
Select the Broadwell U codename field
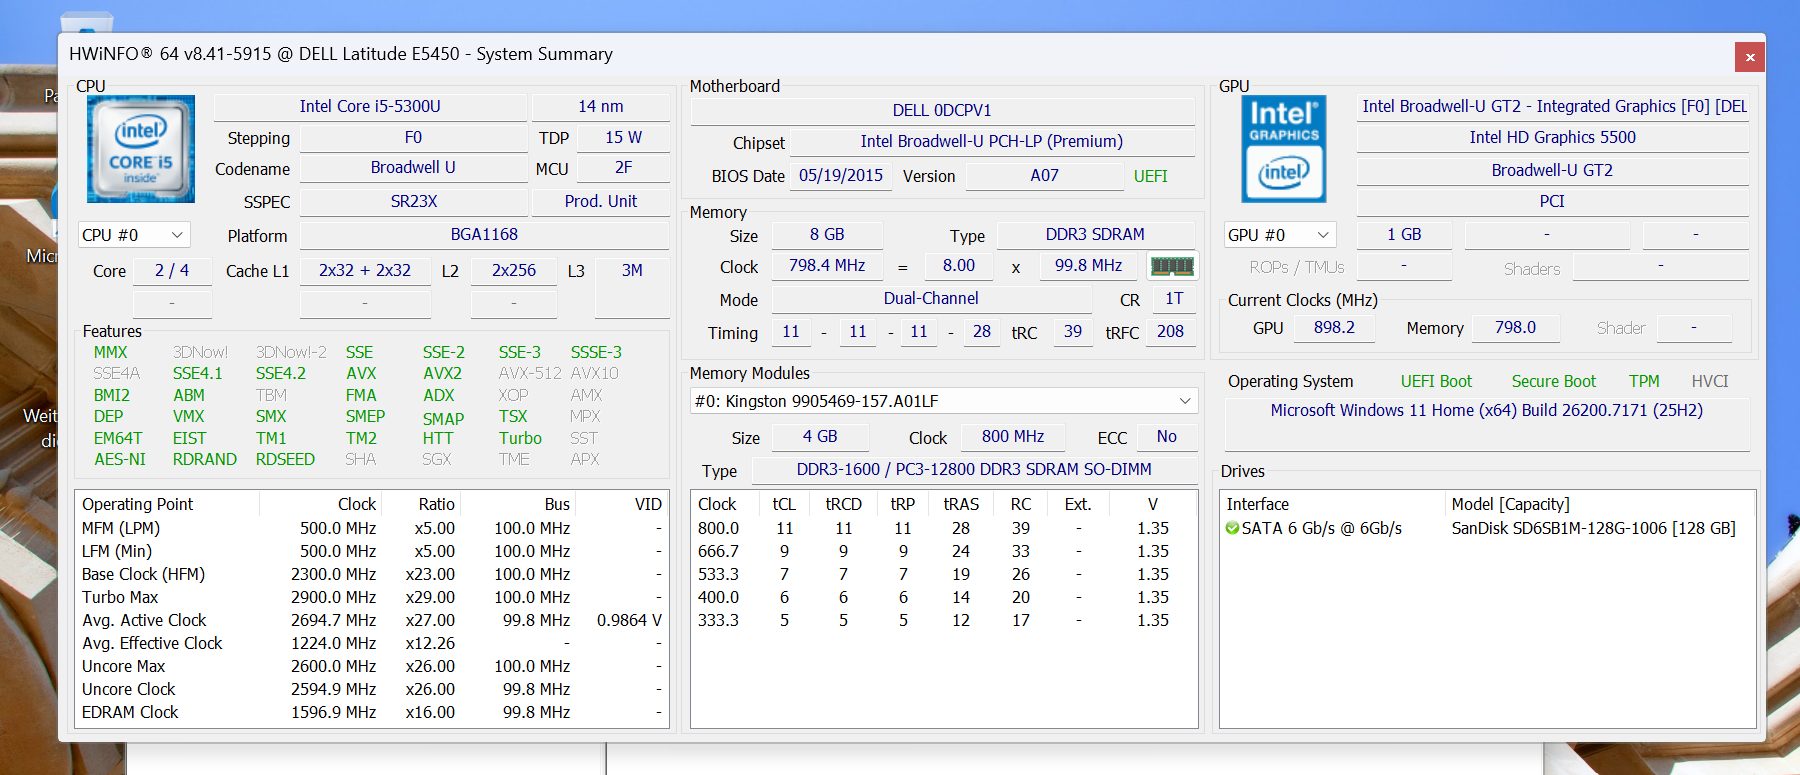(413, 168)
